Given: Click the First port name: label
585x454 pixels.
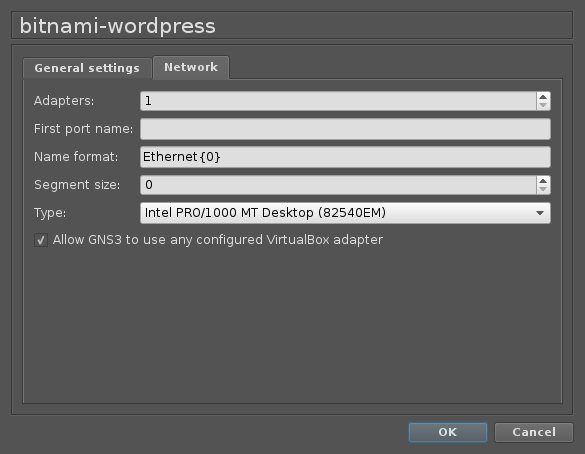Looking at the screenshot, I should [84, 129].
